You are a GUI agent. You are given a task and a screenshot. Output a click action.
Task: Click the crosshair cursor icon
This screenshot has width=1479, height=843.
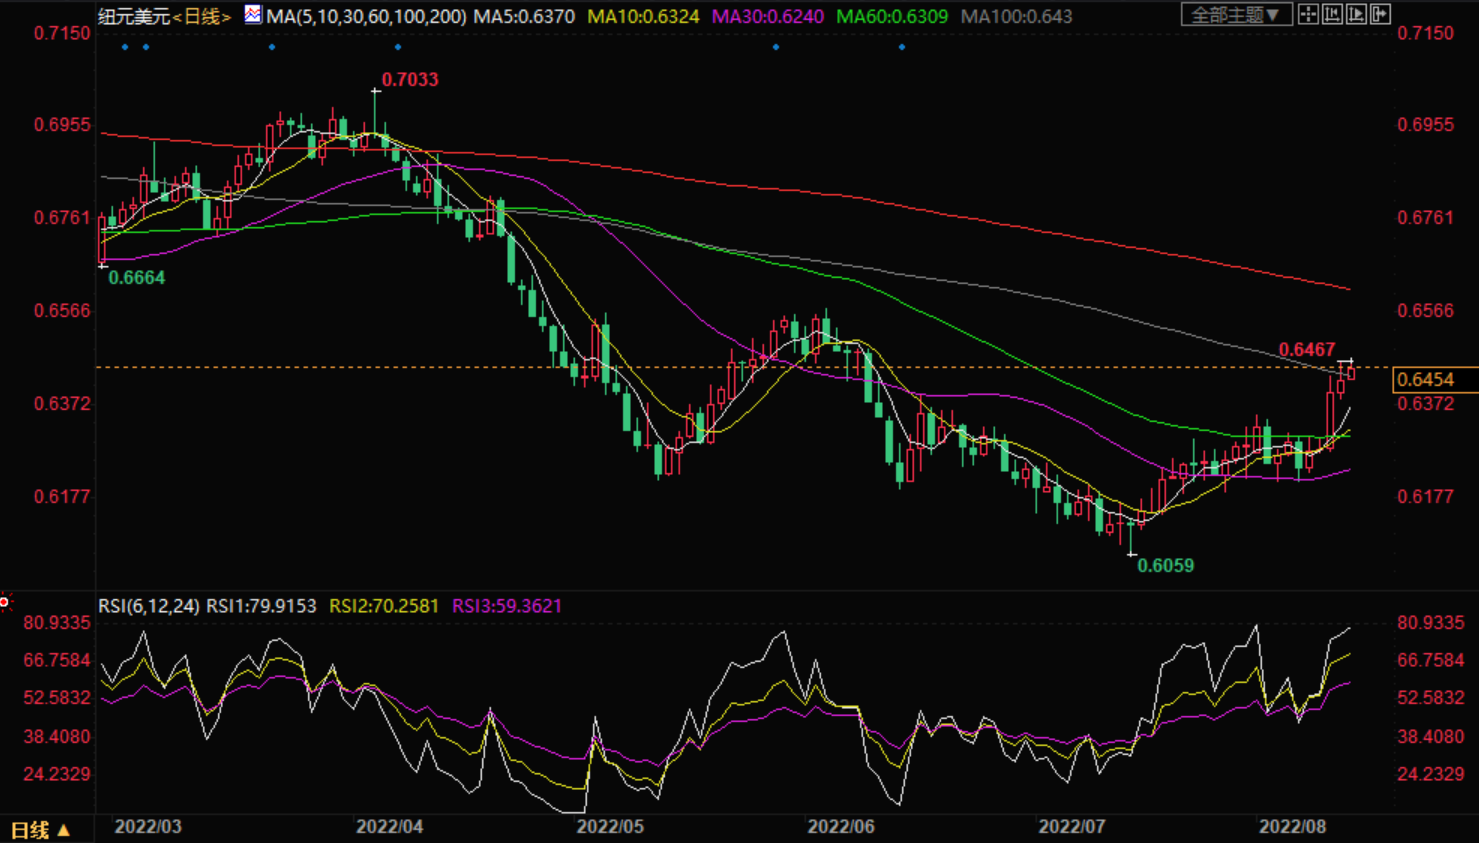pos(1308,15)
